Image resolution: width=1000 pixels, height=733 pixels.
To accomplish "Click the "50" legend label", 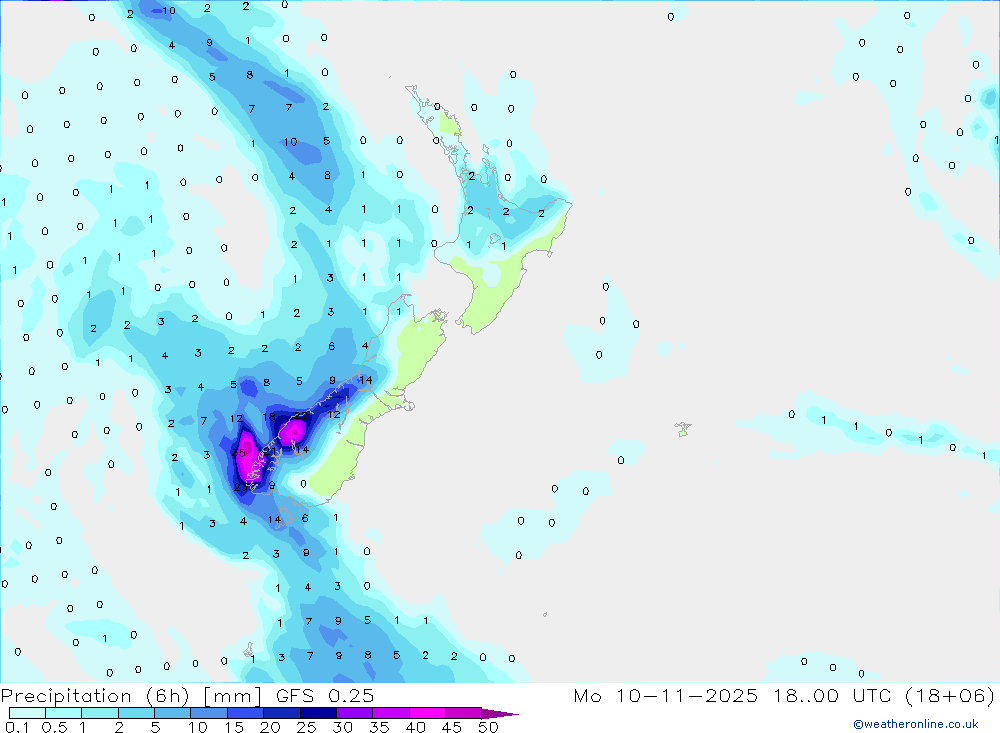I will click(488, 727).
